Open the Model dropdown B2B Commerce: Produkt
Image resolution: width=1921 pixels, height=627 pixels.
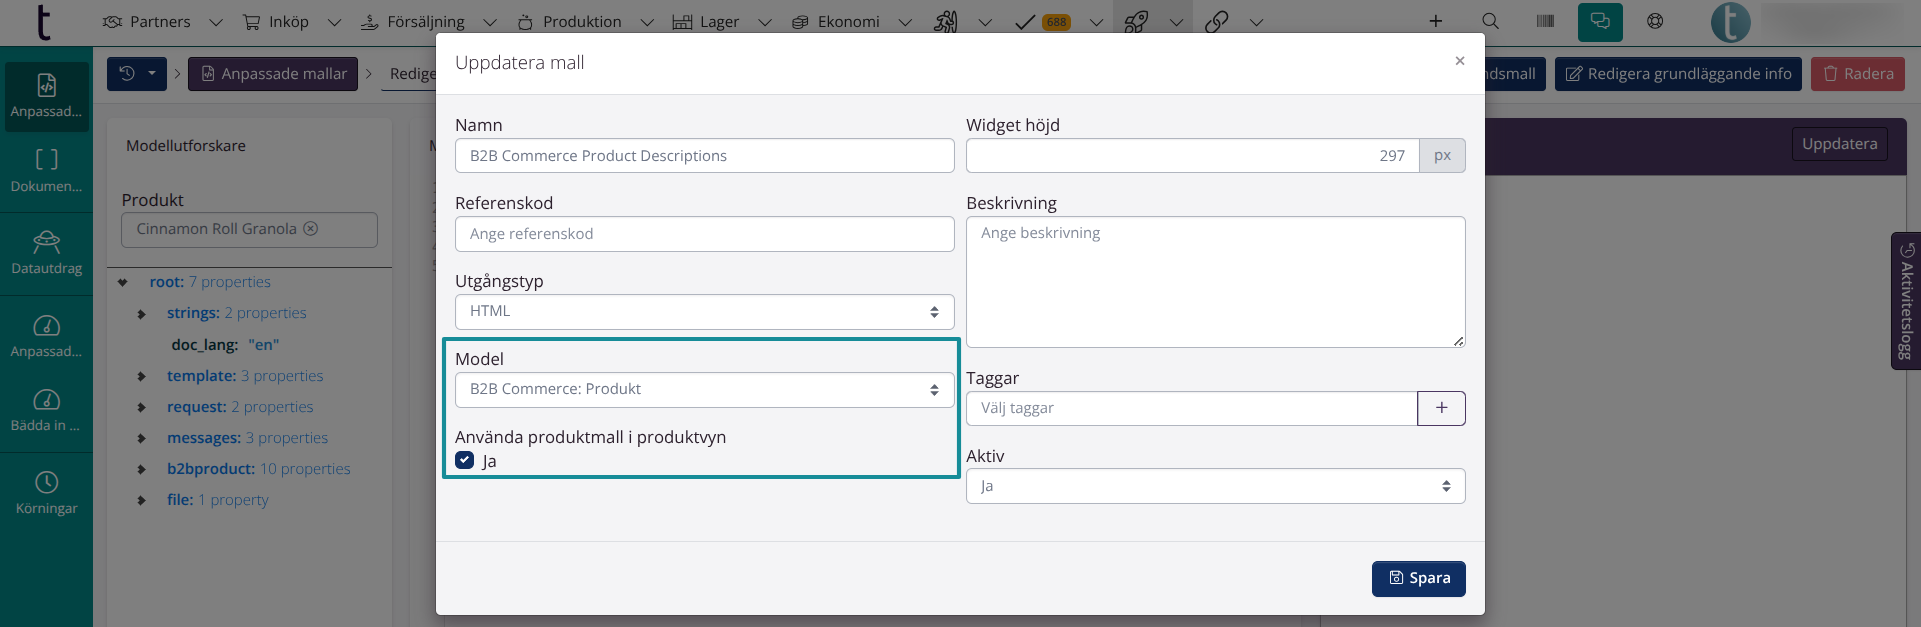click(x=704, y=390)
